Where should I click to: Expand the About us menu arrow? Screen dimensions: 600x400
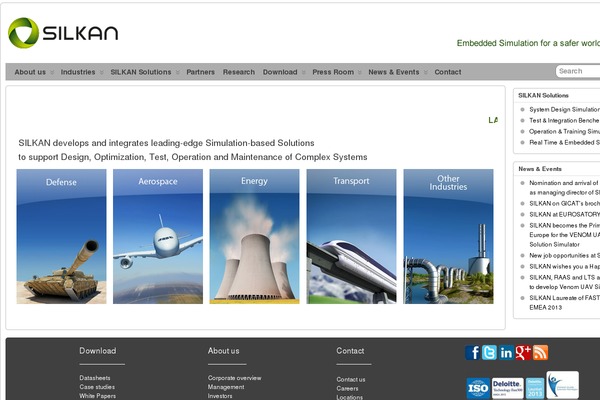point(52,72)
